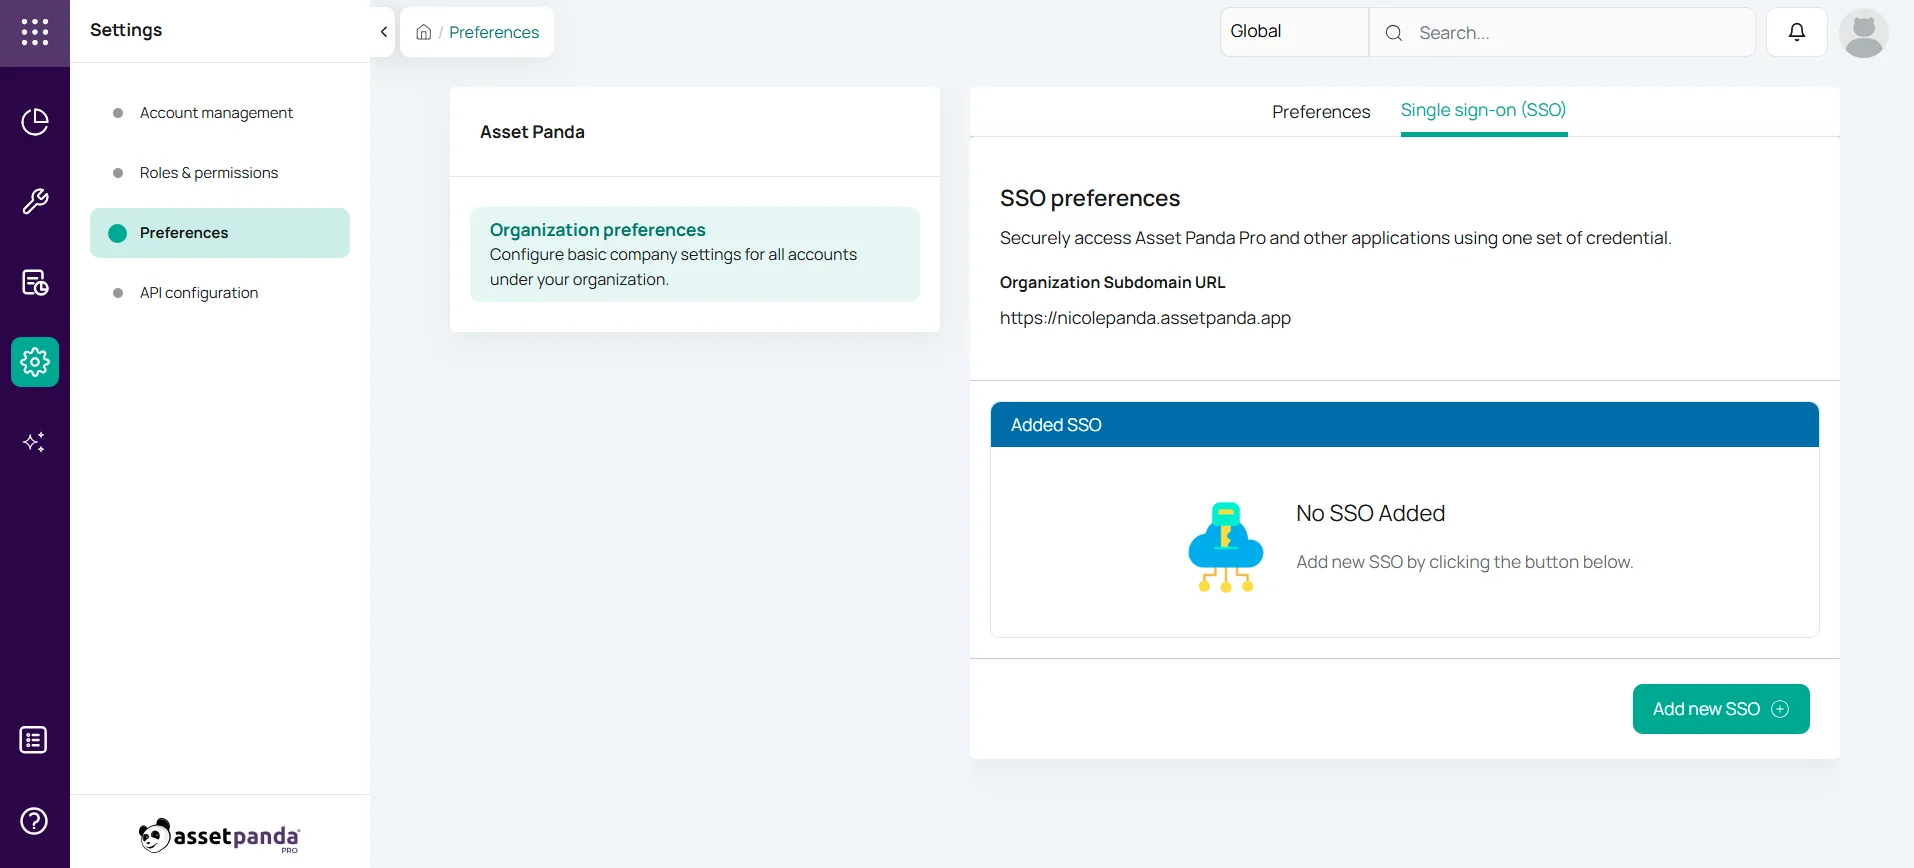Click the Settings panel title
This screenshot has height=868, width=1914.
[x=126, y=30]
